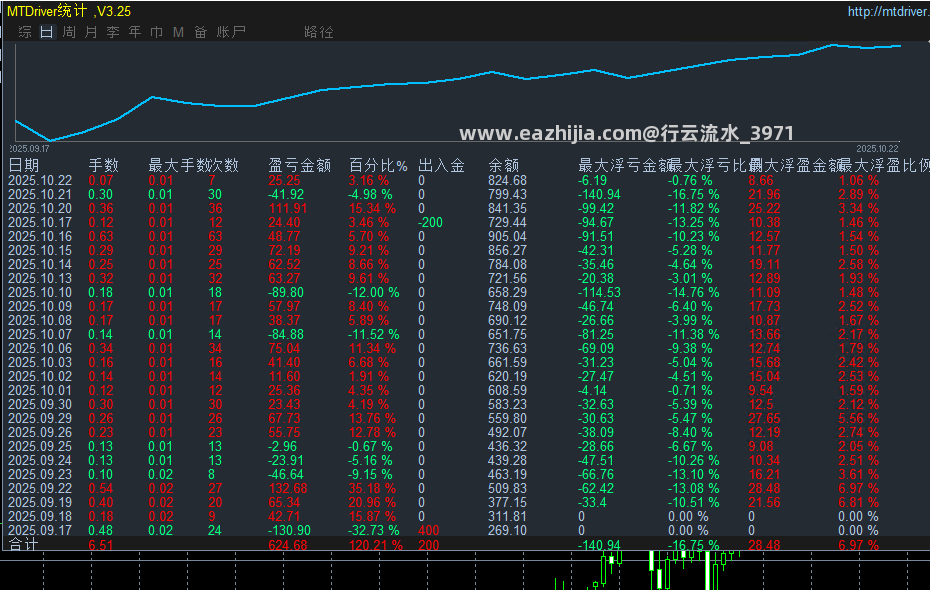Screen dimensions: 930x590
Task: Click the 余额 column header
Action: (504, 165)
